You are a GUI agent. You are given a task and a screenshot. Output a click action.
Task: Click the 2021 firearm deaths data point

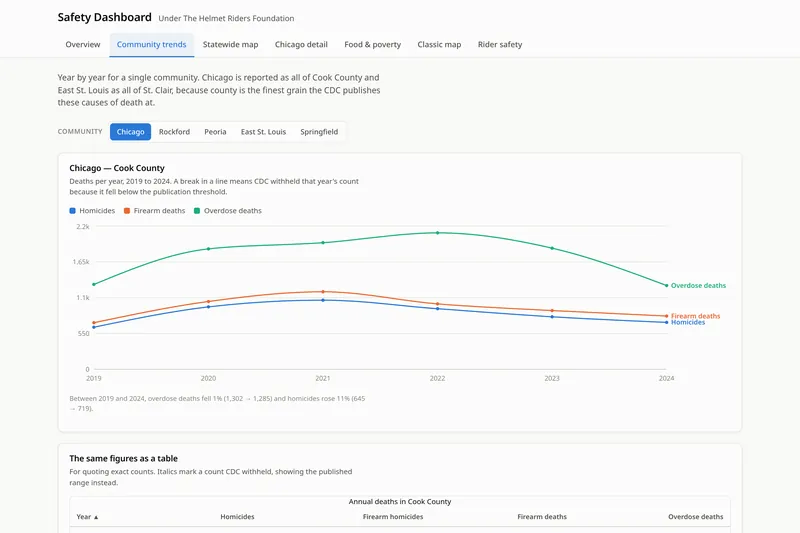point(323,292)
